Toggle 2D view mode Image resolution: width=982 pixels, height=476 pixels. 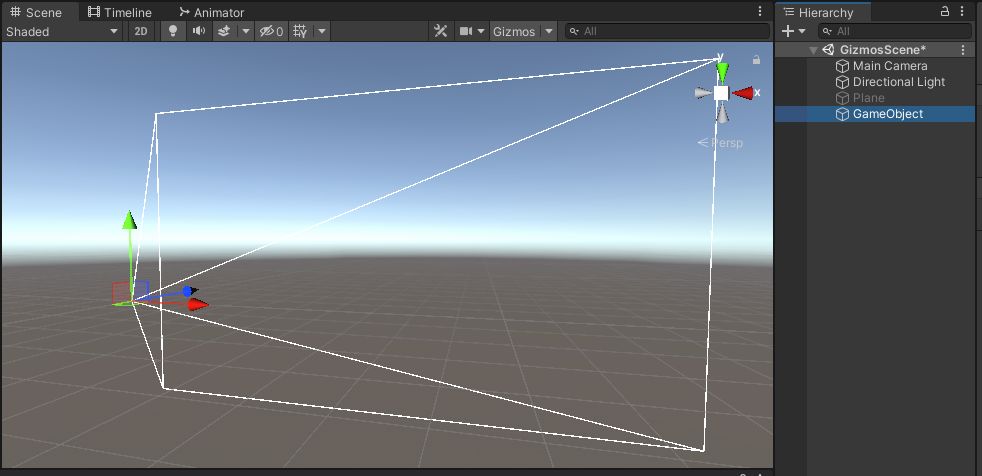pos(141,31)
